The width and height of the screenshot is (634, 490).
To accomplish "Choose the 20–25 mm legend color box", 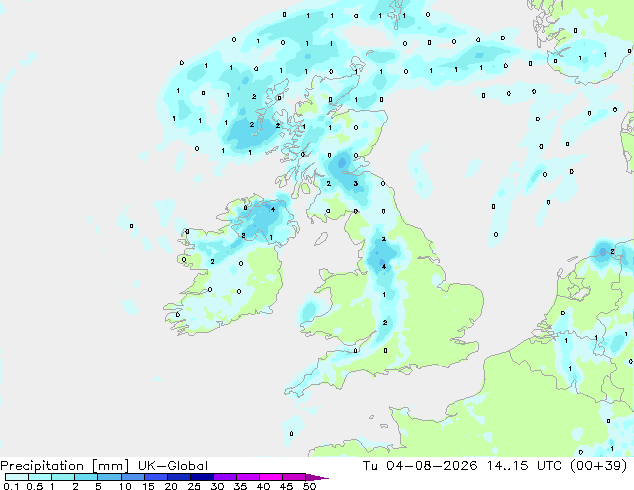I will (179, 477).
